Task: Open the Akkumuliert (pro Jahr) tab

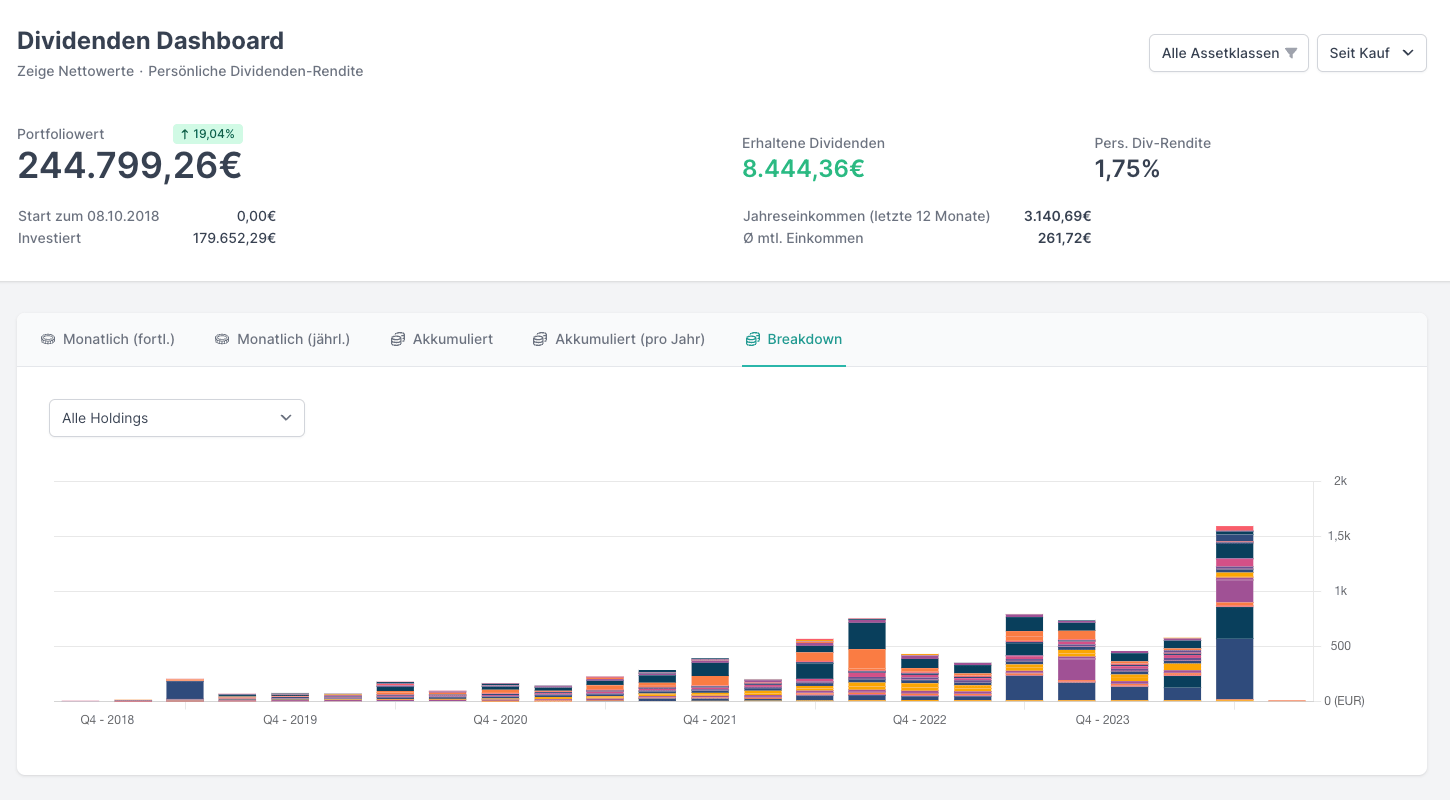Action: pyautogui.click(x=630, y=339)
